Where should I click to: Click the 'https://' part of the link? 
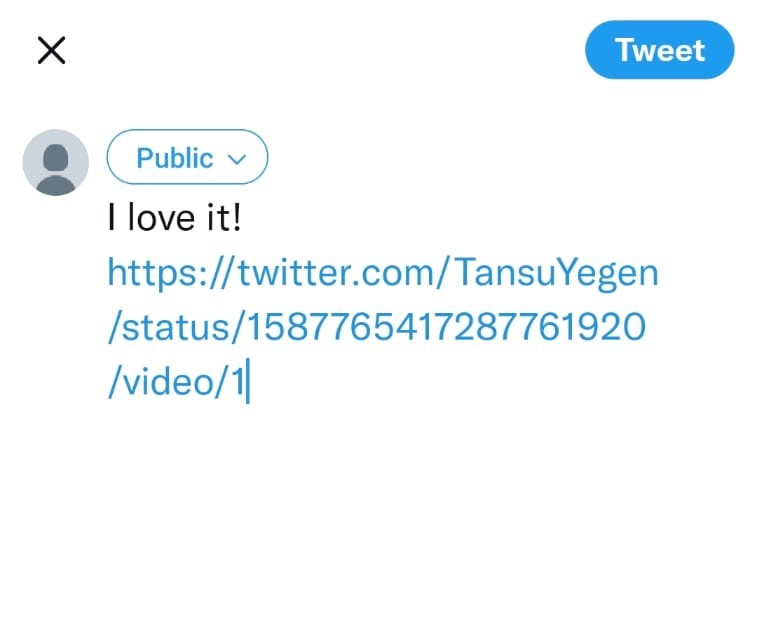tap(170, 273)
